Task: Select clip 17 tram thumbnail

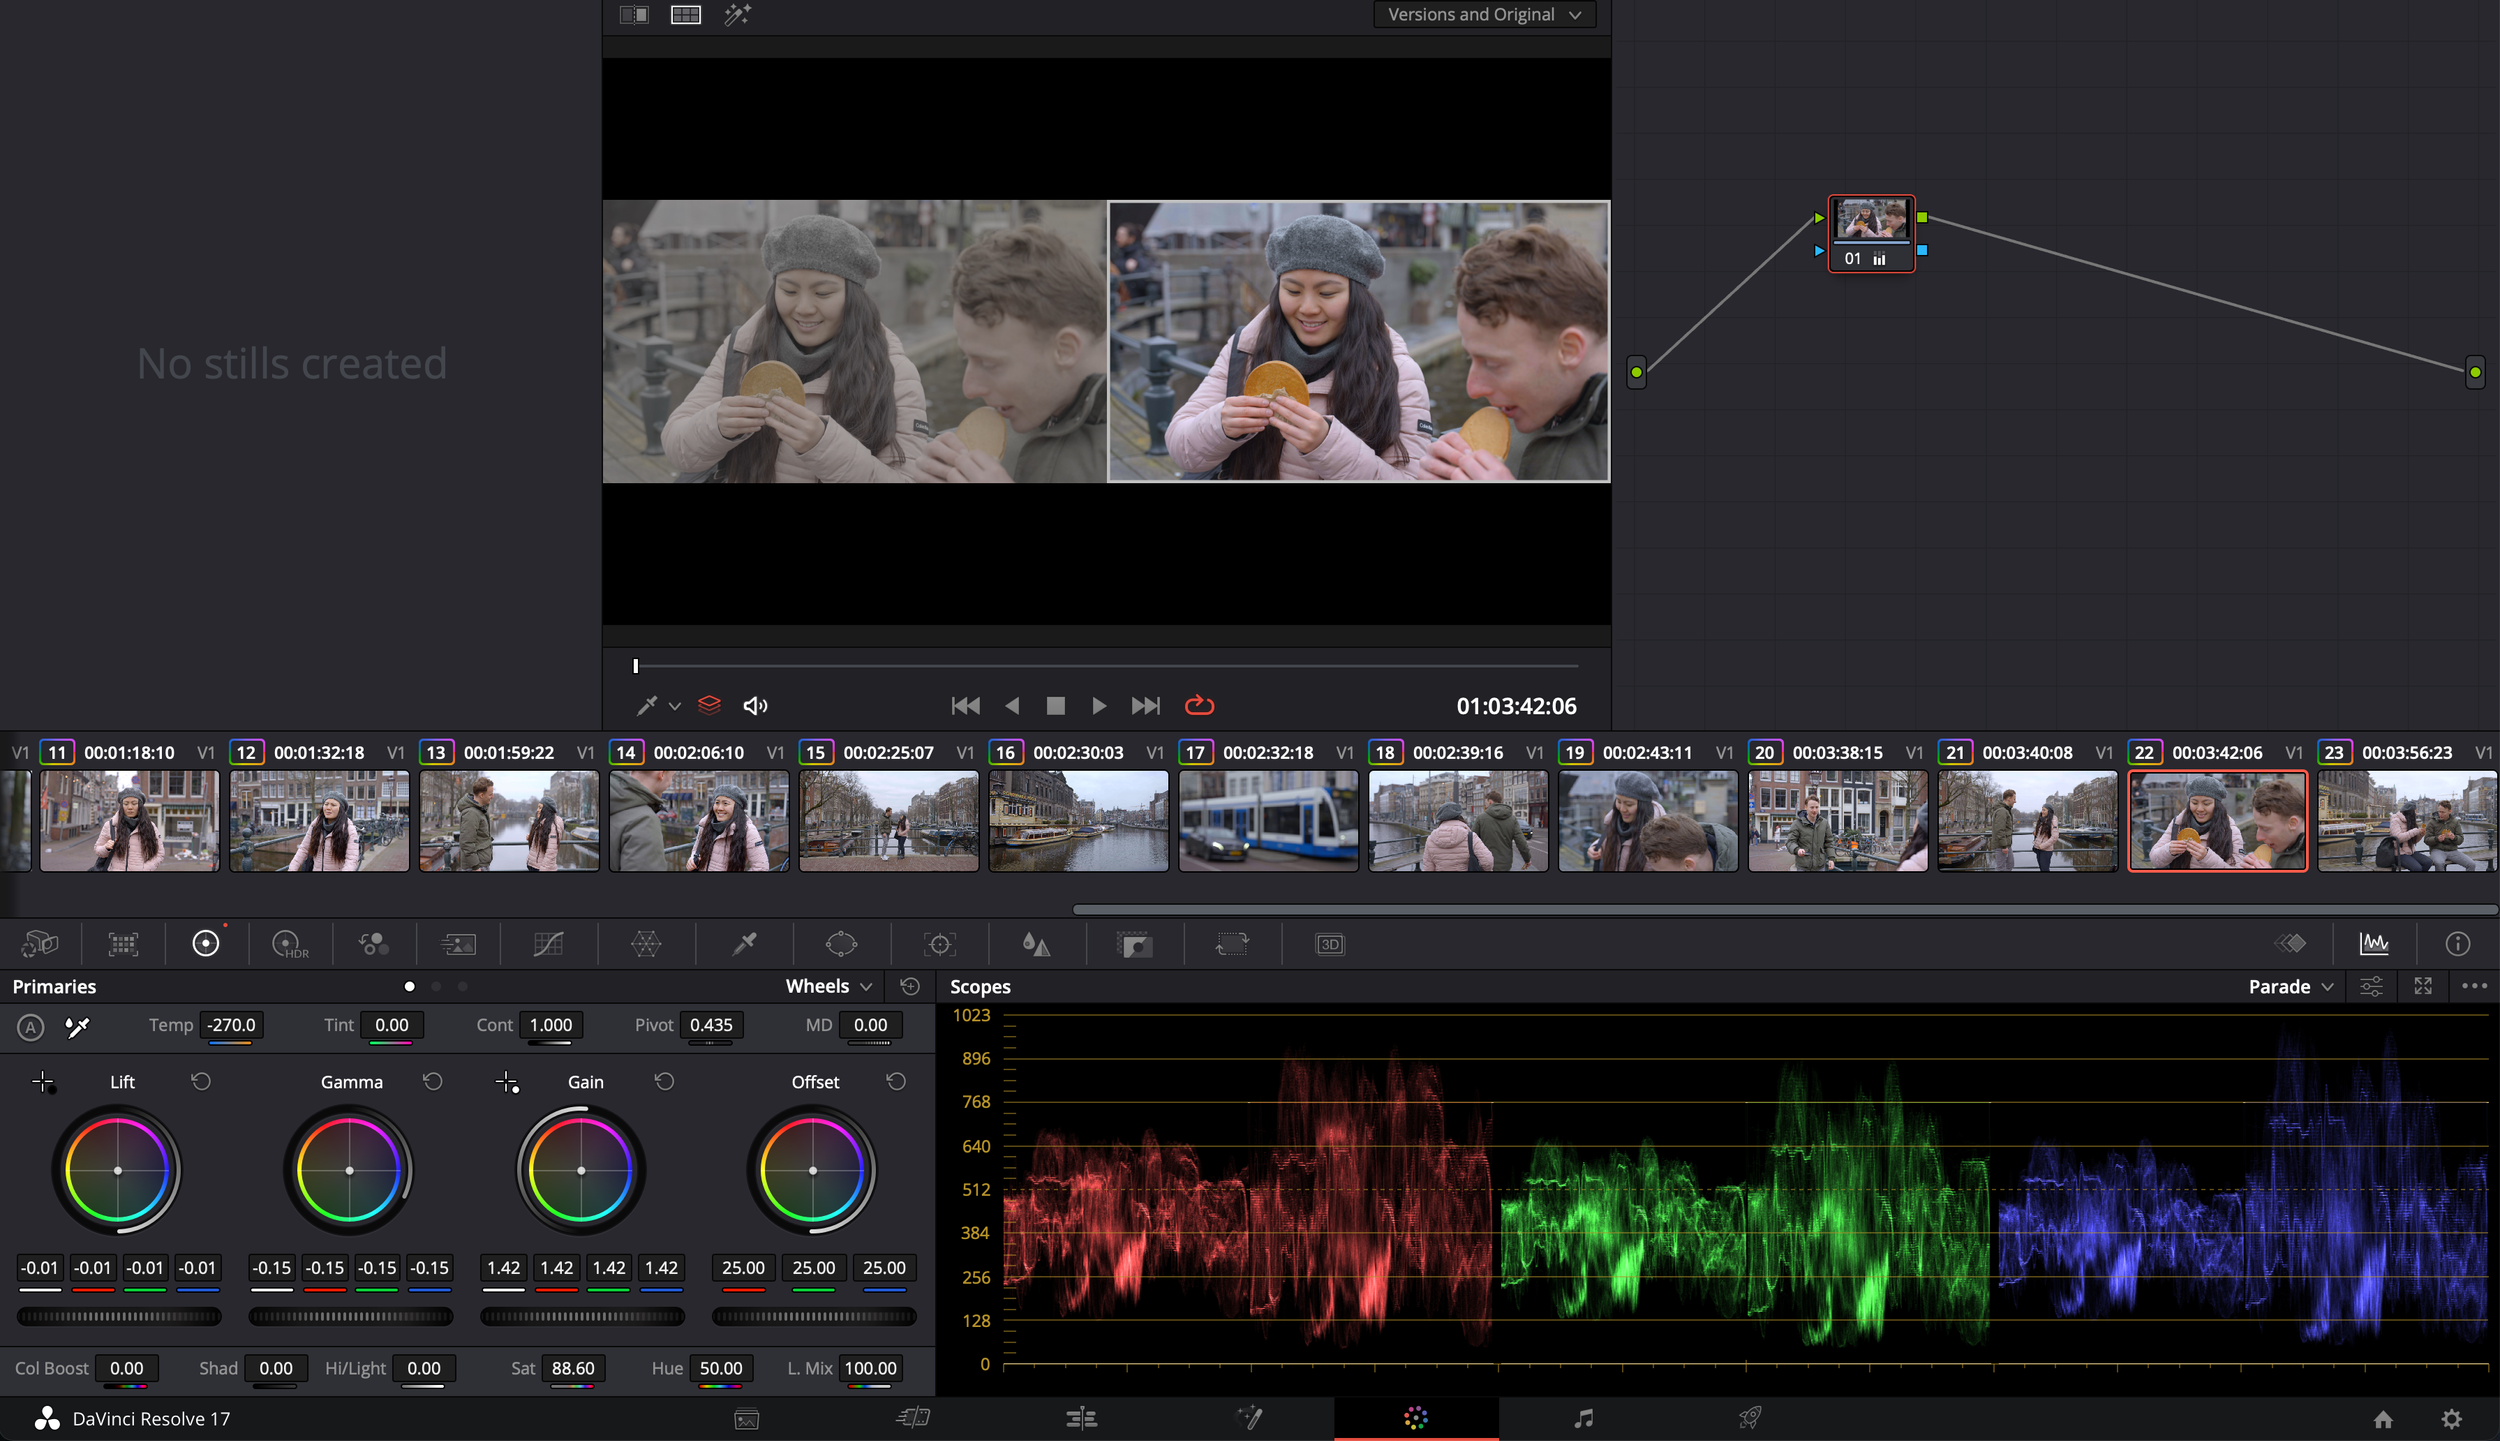Action: 1267,820
